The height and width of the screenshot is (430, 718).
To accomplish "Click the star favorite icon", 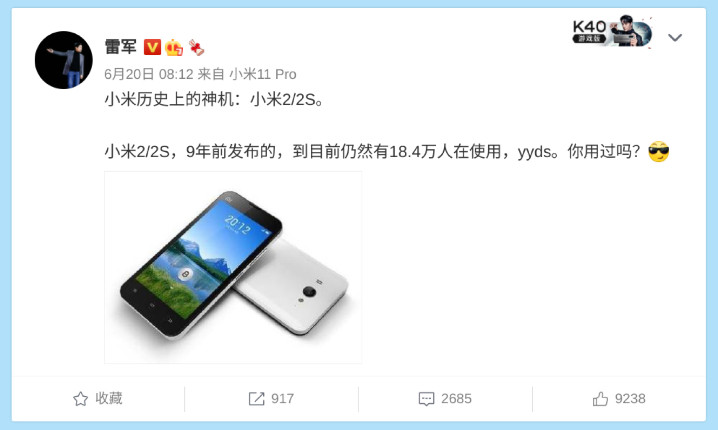I will click(x=80, y=399).
